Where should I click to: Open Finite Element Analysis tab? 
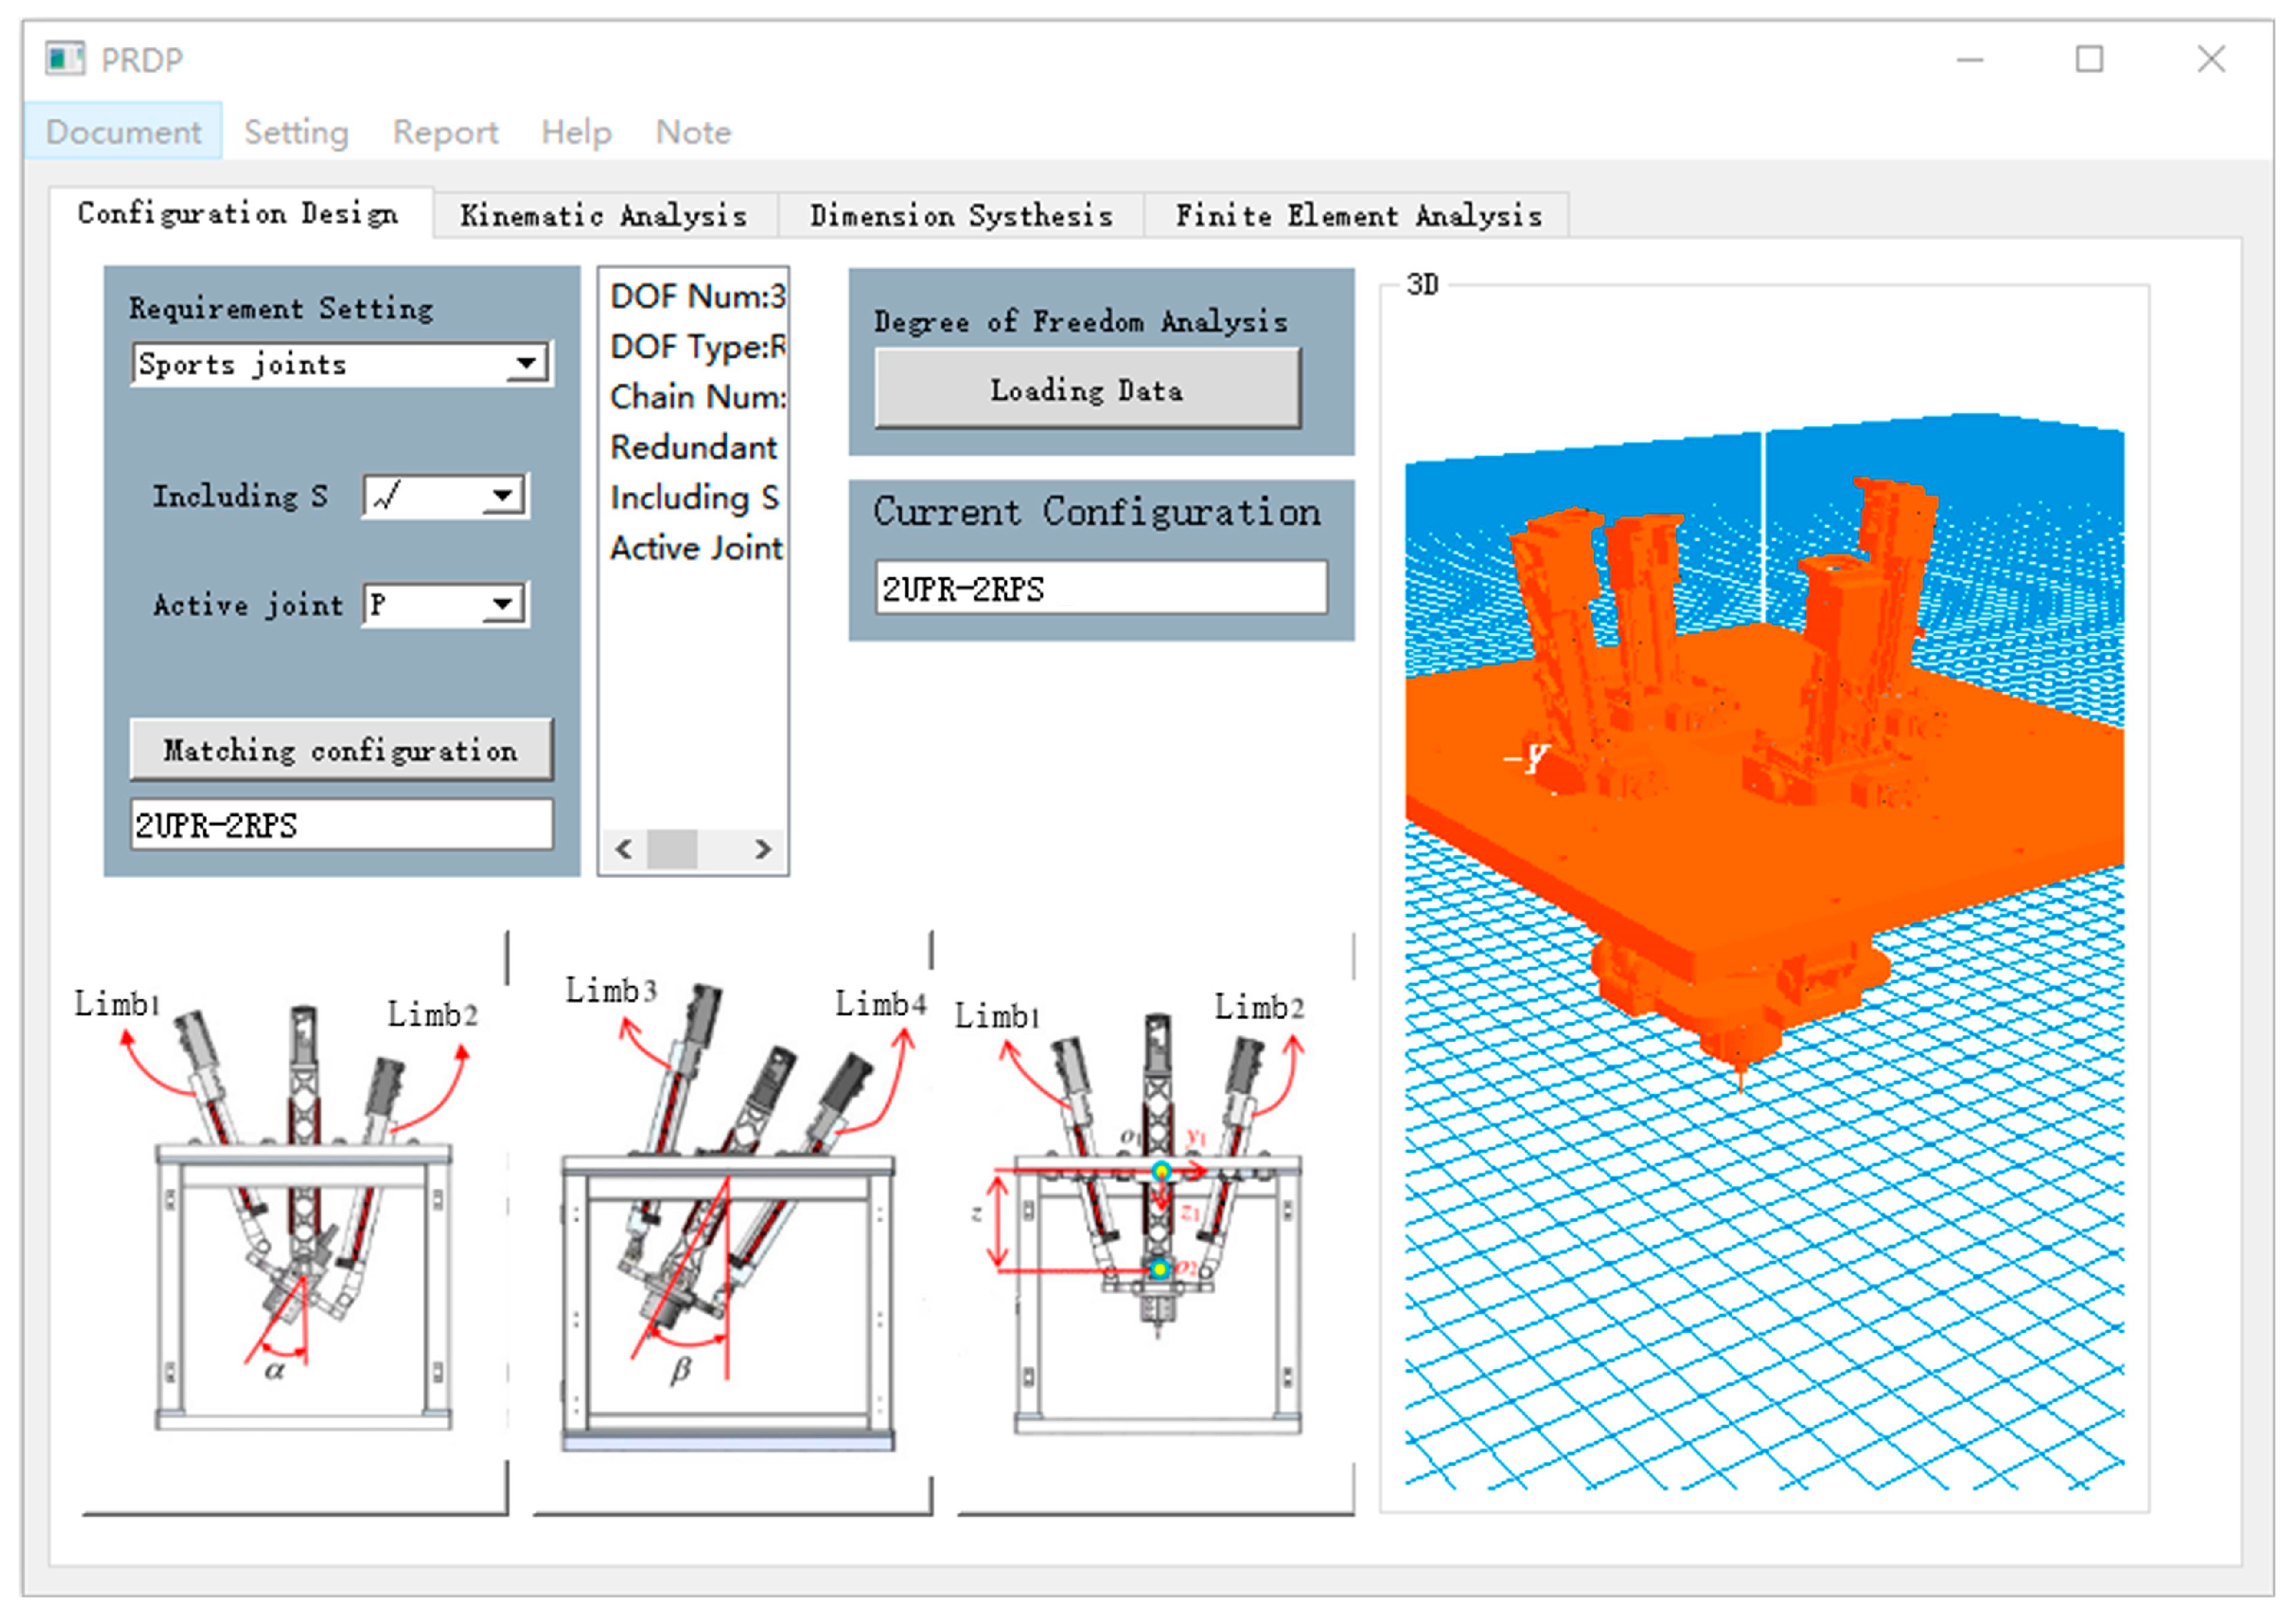point(1358,215)
